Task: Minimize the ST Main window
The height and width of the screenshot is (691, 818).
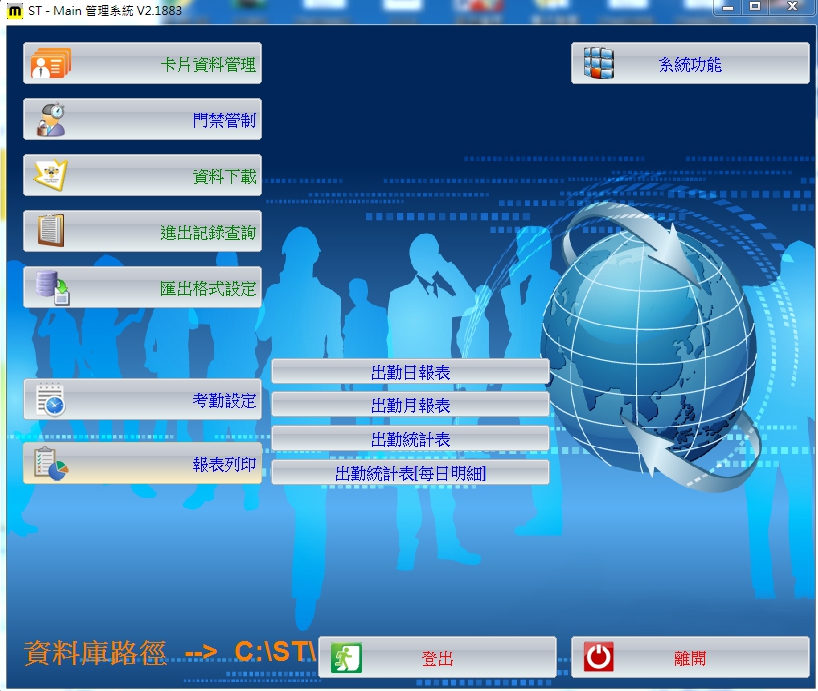Action: coord(727,6)
